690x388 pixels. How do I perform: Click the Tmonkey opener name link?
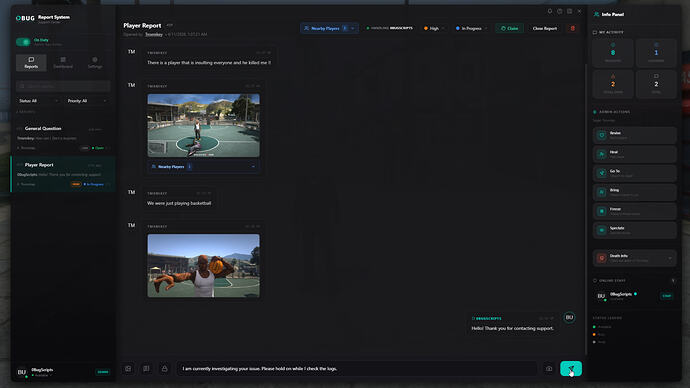pyautogui.click(x=154, y=34)
